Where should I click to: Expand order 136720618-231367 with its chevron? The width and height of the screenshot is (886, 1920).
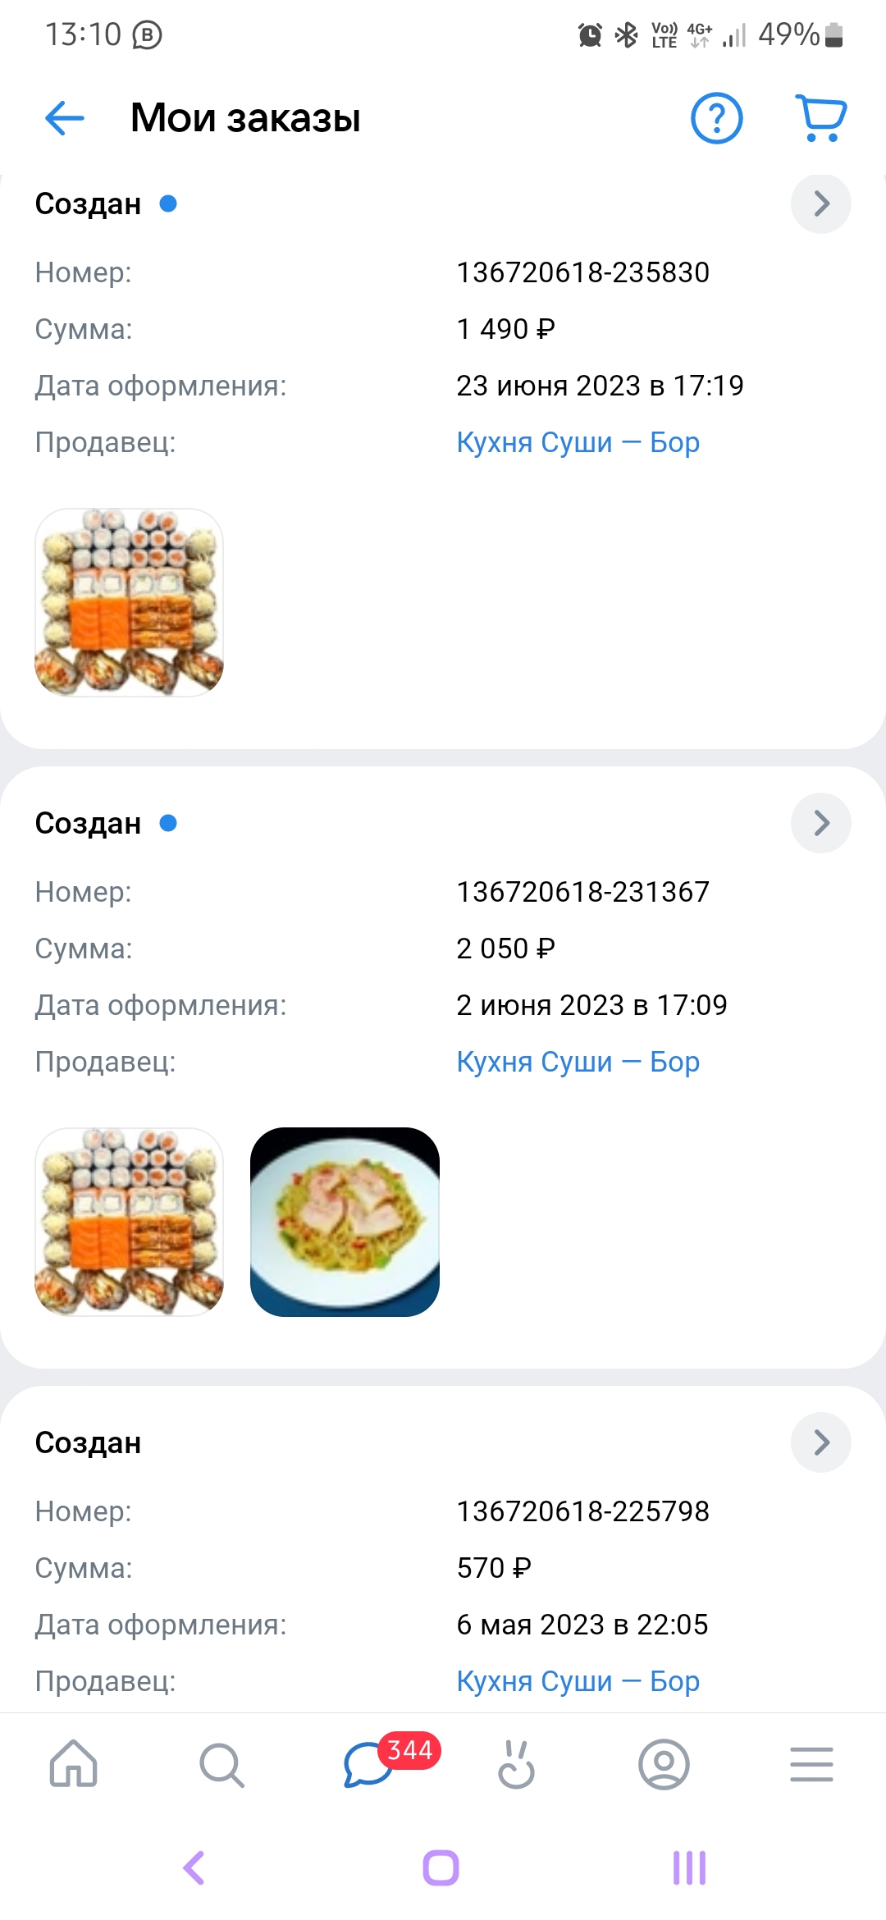(821, 823)
